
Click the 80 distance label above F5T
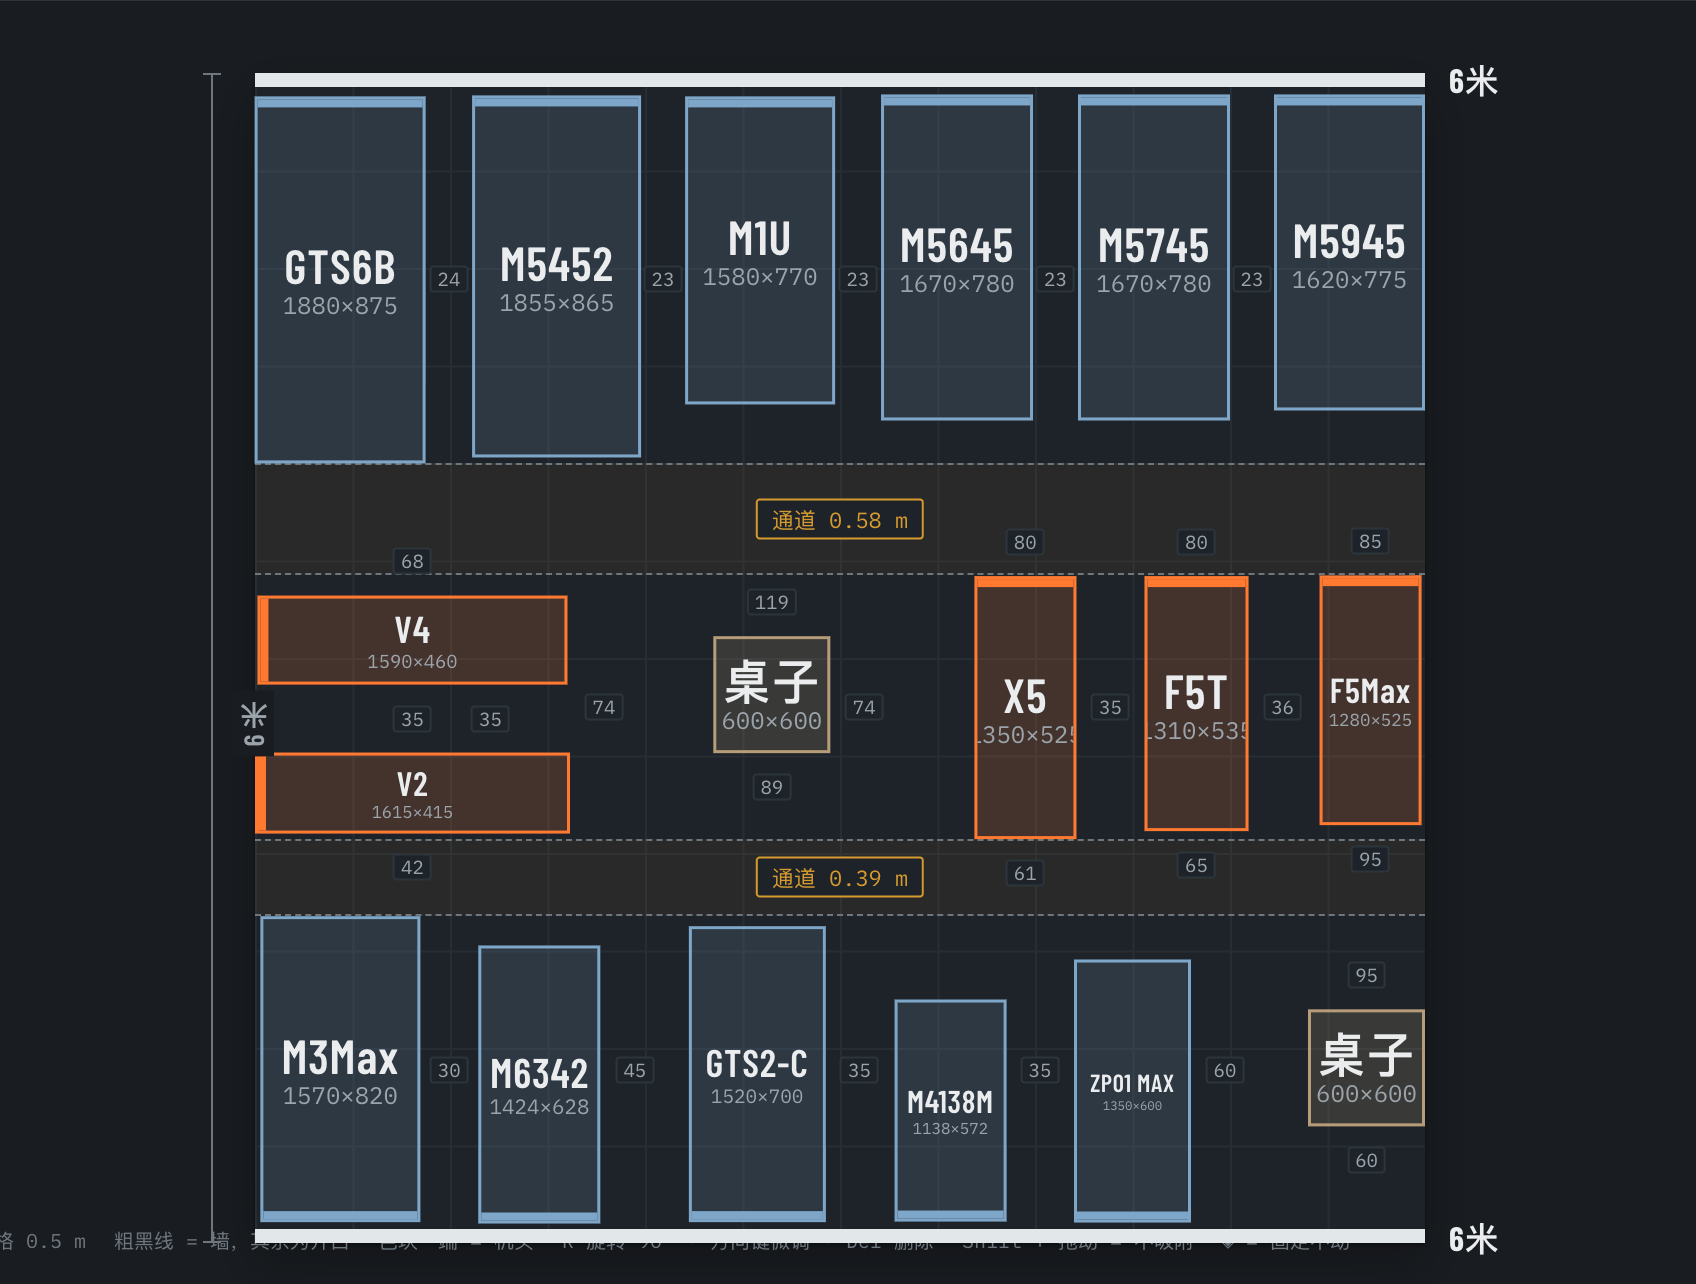pos(1196,542)
